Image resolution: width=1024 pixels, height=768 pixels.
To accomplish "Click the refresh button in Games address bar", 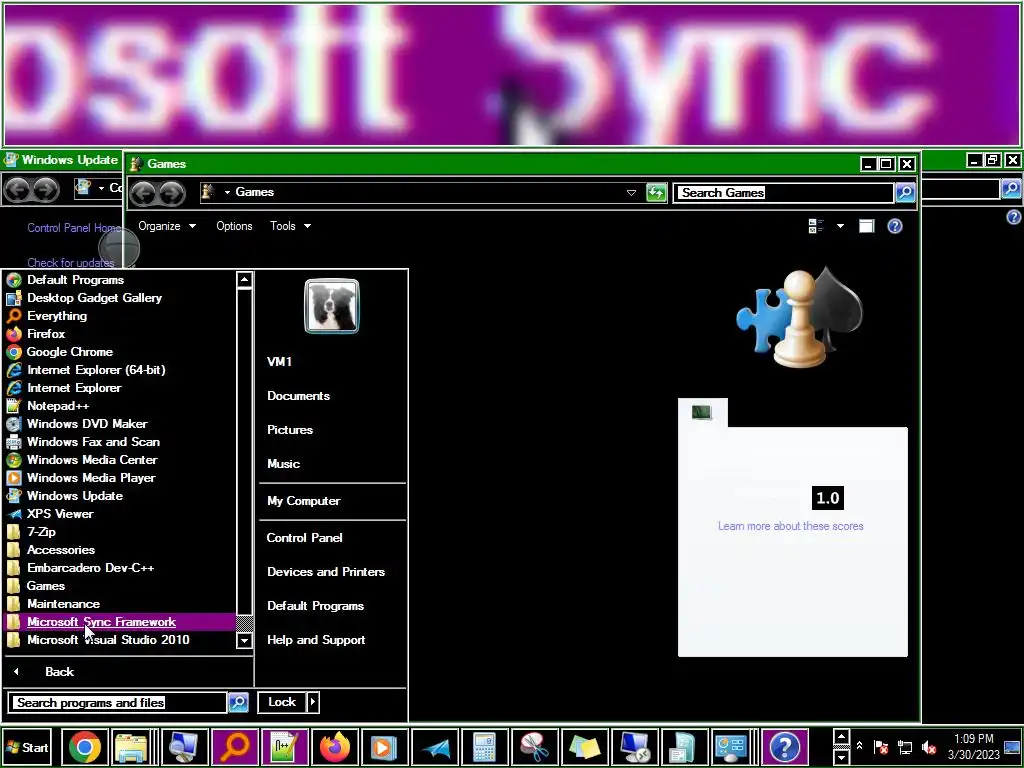I will click(x=656, y=192).
